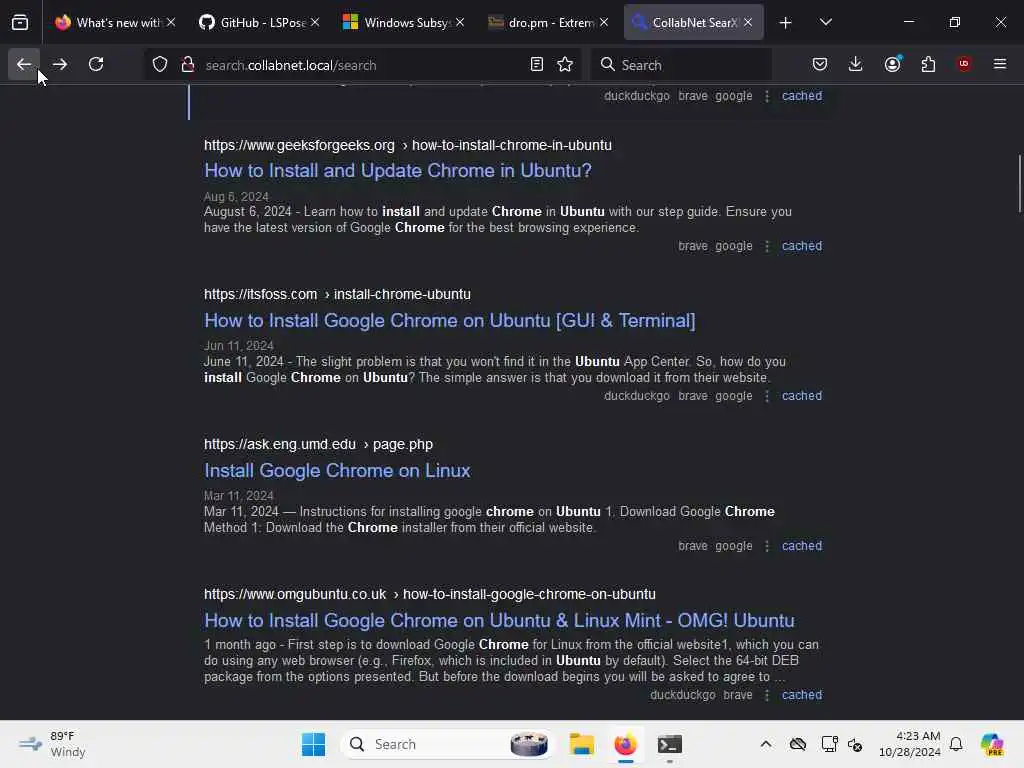Image resolution: width=1024 pixels, height=768 pixels.
Task: Open the tracking protection shield icon
Action: [160, 64]
